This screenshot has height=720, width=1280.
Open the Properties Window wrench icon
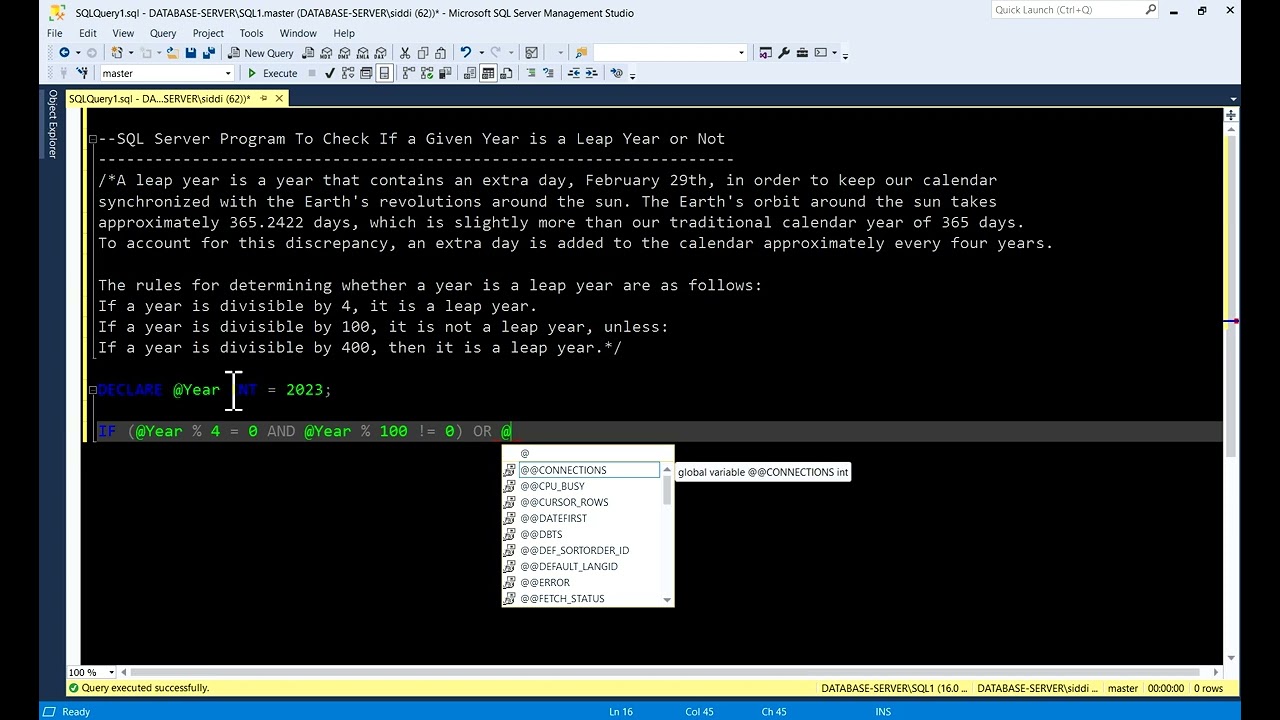[x=784, y=52]
